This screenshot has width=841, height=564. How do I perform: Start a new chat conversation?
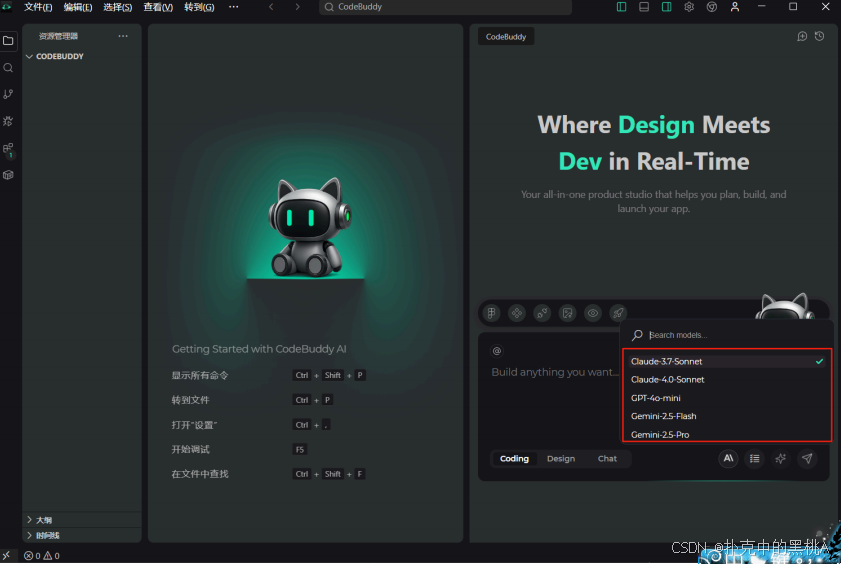coord(802,36)
